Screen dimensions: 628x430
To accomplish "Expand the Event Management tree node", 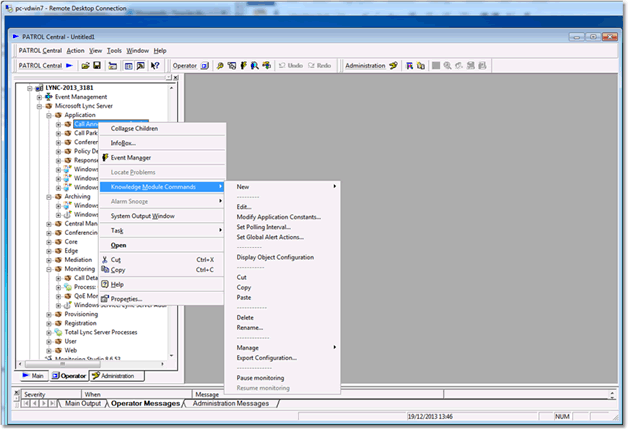I will tap(39, 97).
